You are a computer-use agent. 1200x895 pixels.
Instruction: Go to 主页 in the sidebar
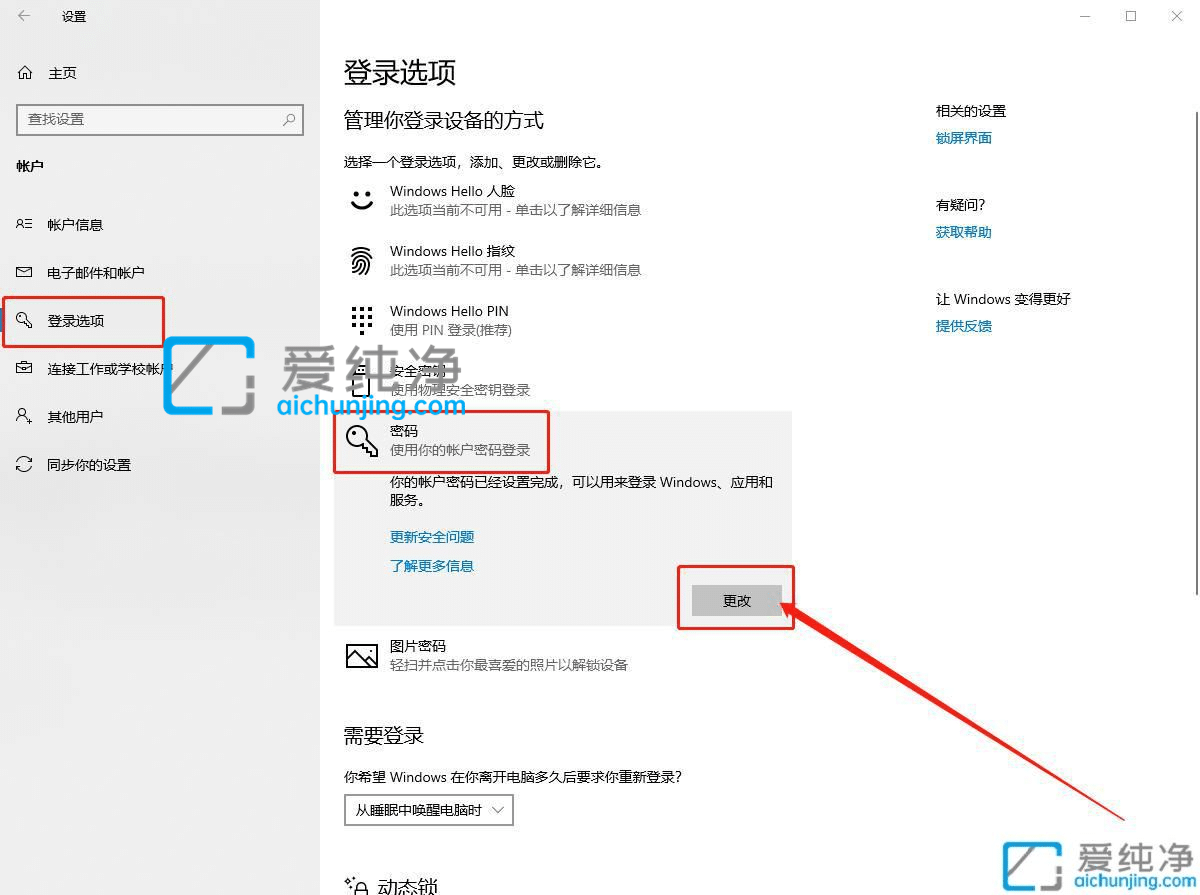[x=62, y=73]
